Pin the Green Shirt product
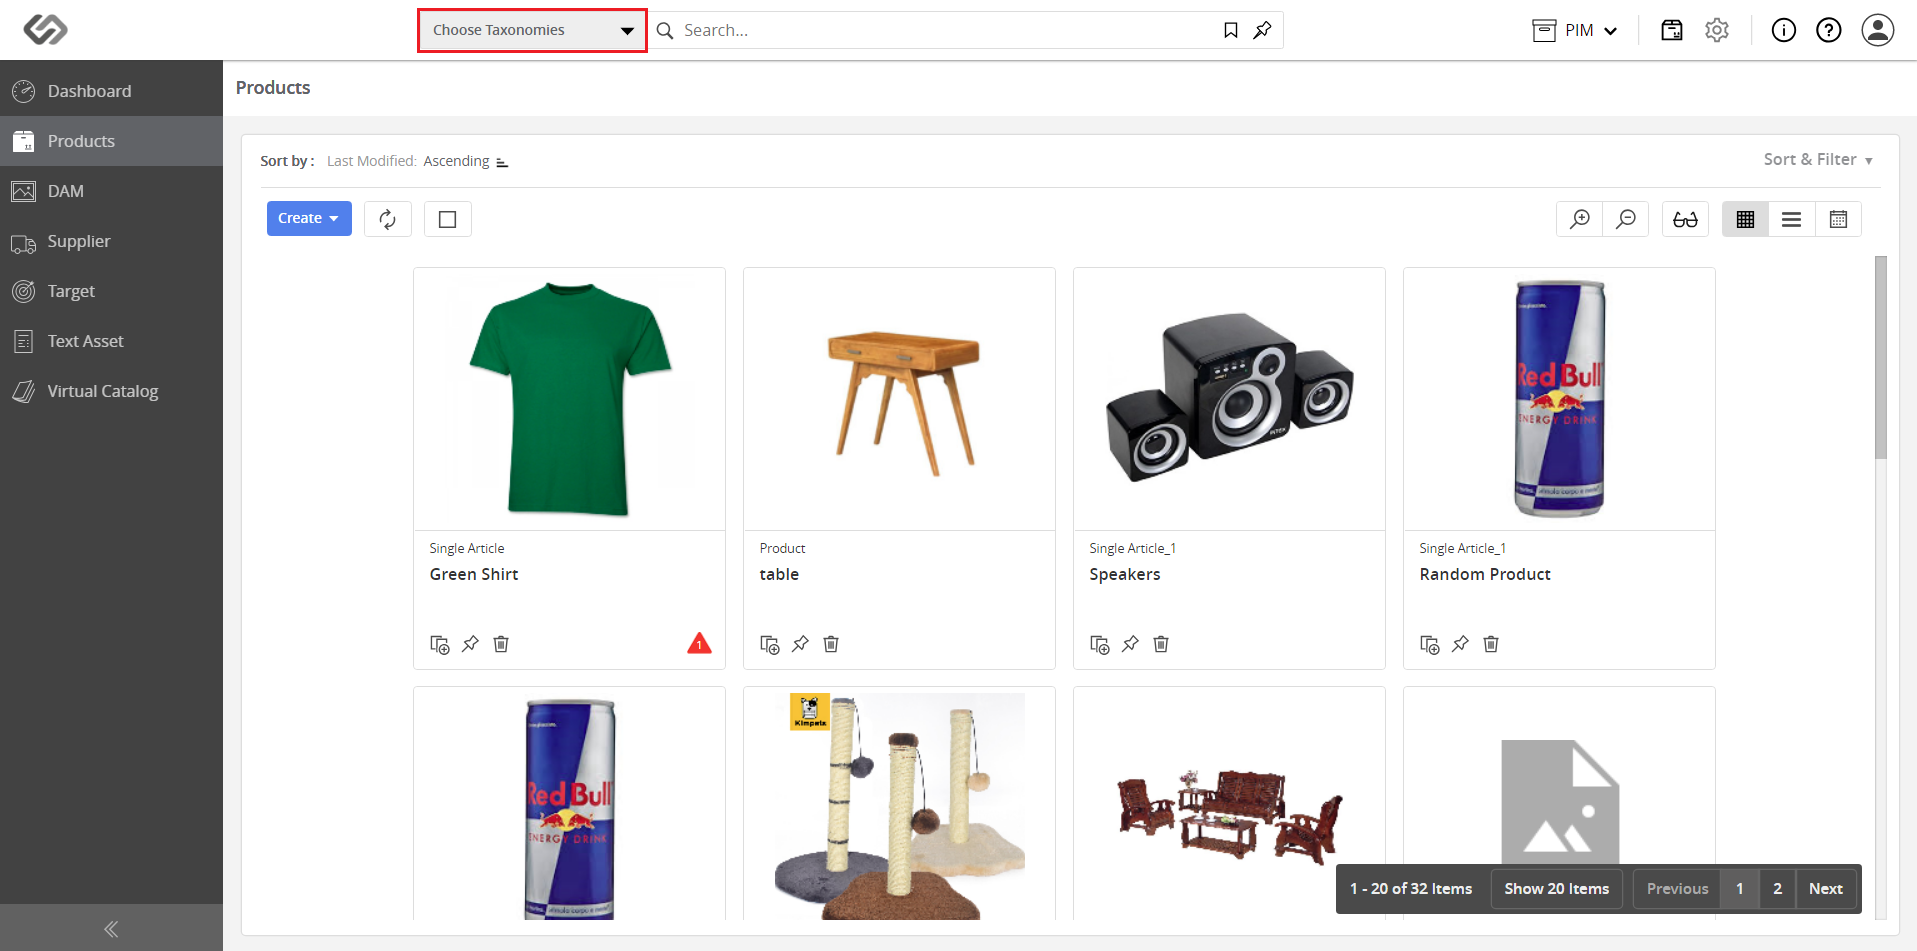1917x951 pixels. pyautogui.click(x=470, y=644)
